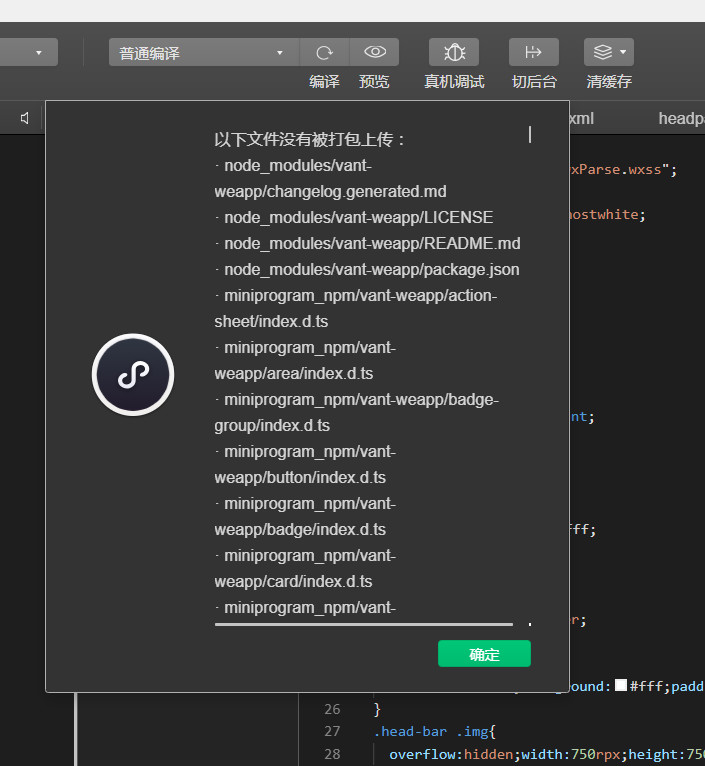Click line number 28 in editor
705x766 pixels.
click(332, 754)
